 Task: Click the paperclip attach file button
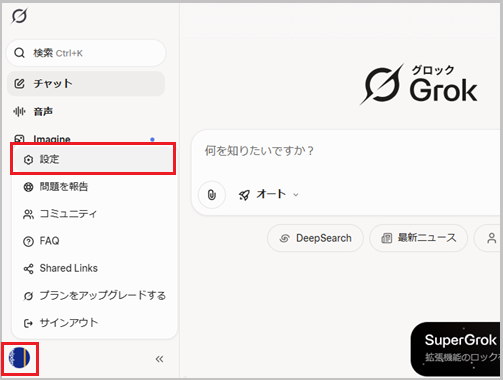click(x=212, y=195)
